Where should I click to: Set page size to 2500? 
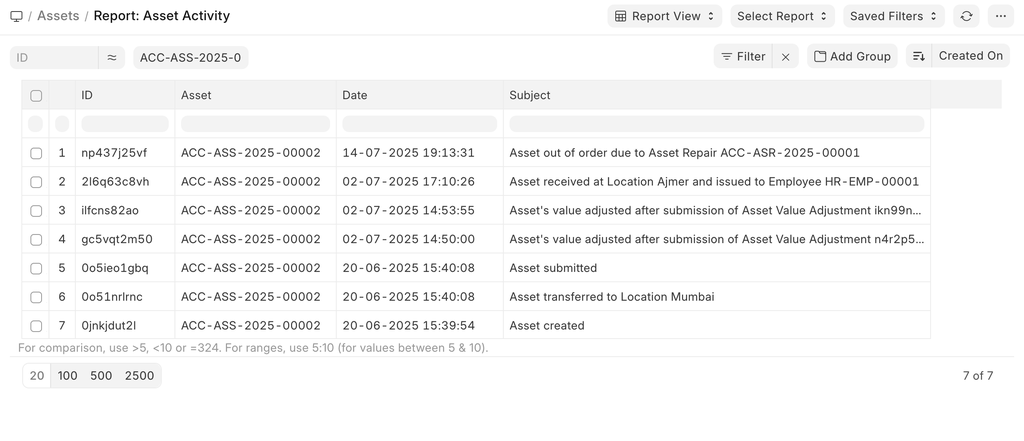[x=139, y=376]
